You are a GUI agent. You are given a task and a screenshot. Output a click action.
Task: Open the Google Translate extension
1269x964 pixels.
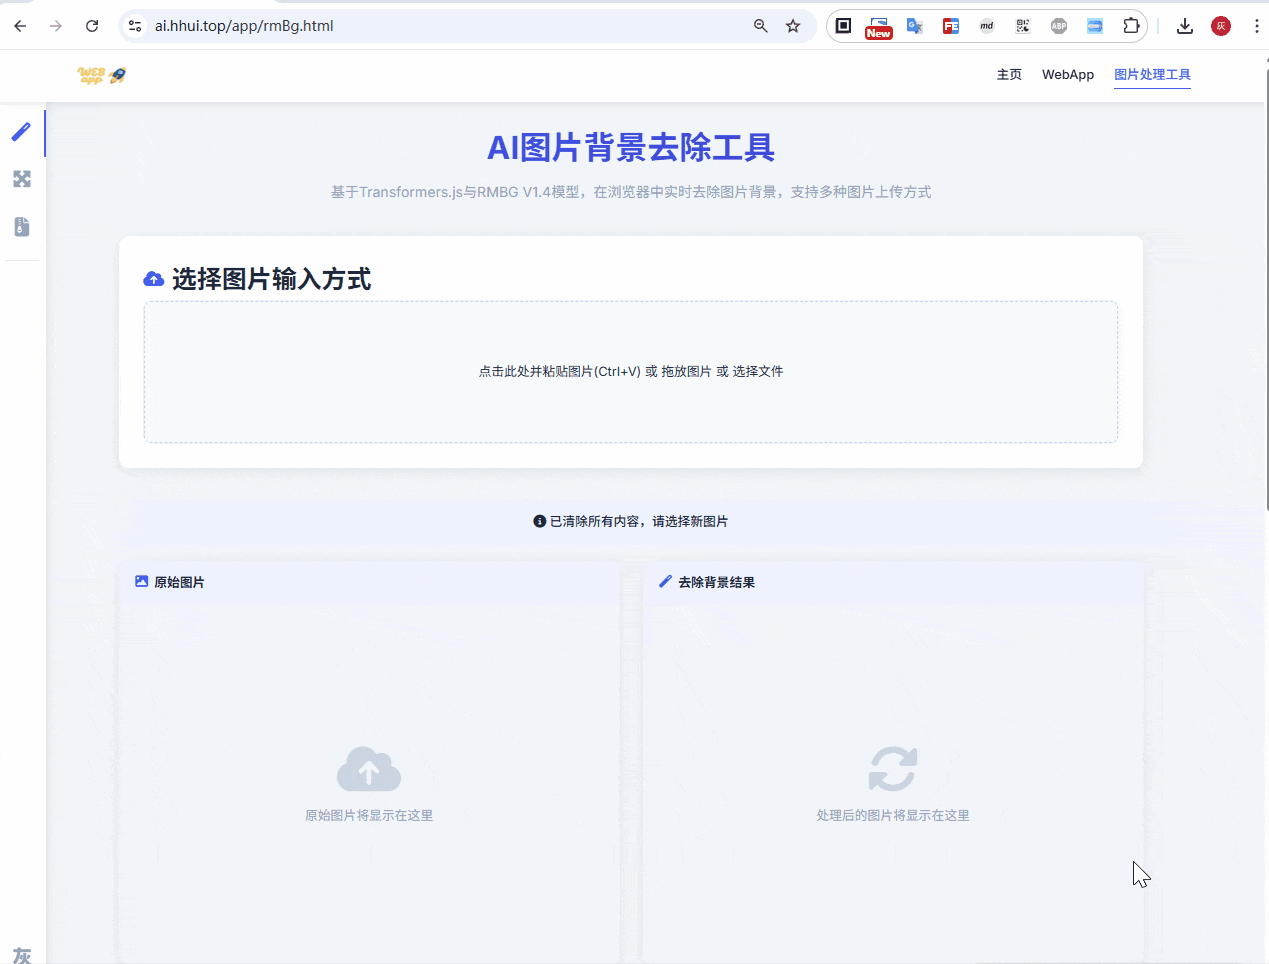914,26
